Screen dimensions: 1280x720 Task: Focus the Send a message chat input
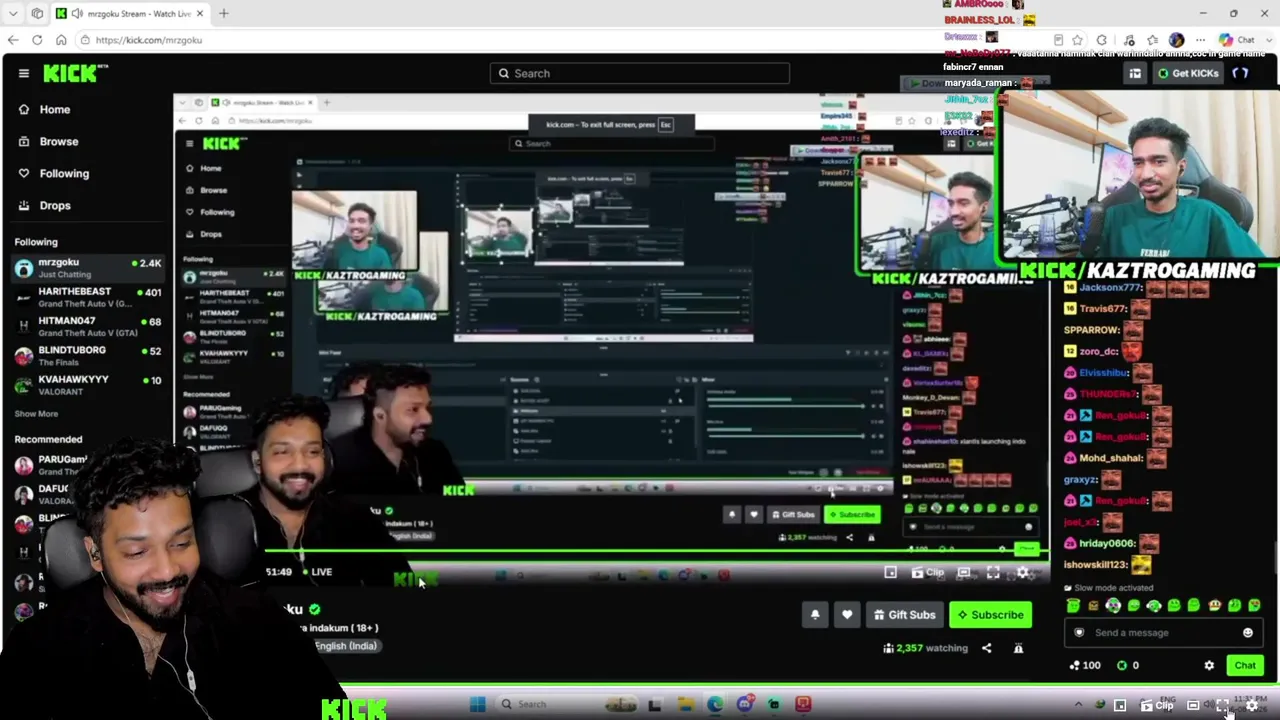[x=1164, y=632]
